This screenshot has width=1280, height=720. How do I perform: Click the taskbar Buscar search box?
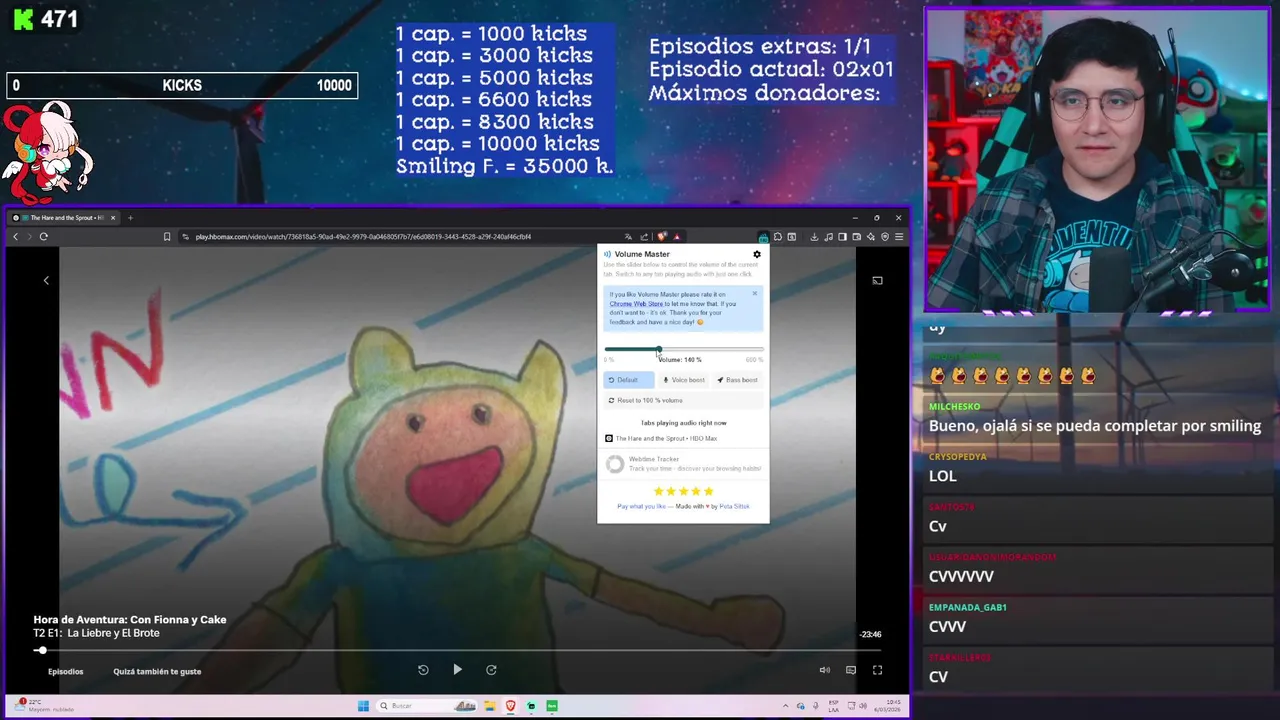(x=426, y=706)
